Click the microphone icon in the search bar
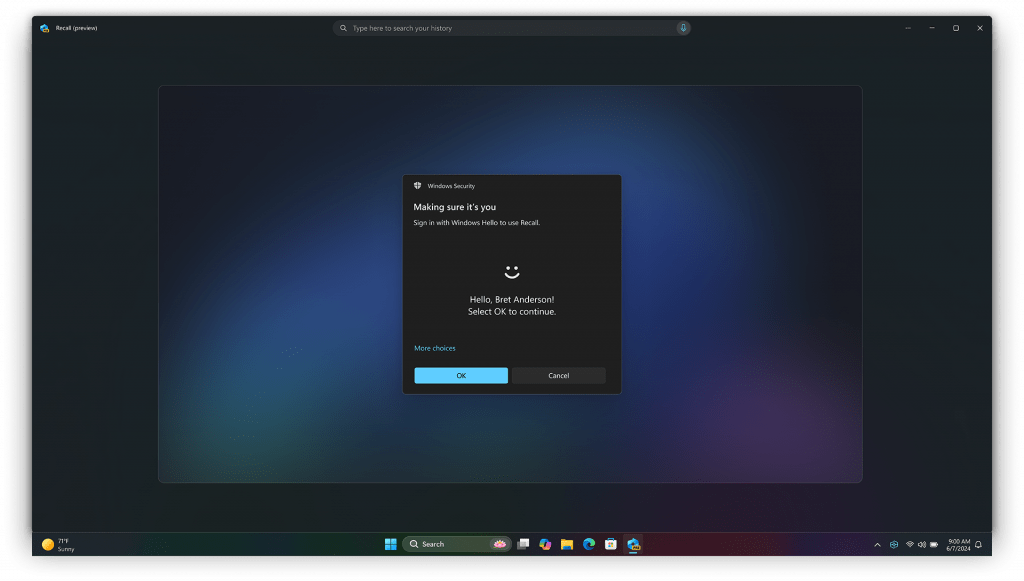The height and width of the screenshot is (581, 1024). [x=683, y=28]
